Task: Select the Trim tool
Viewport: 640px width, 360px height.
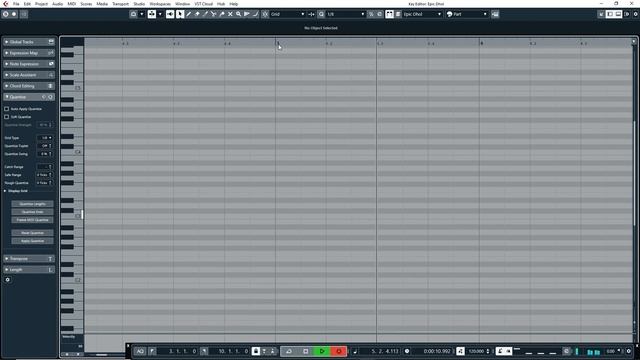Action: click(x=205, y=14)
